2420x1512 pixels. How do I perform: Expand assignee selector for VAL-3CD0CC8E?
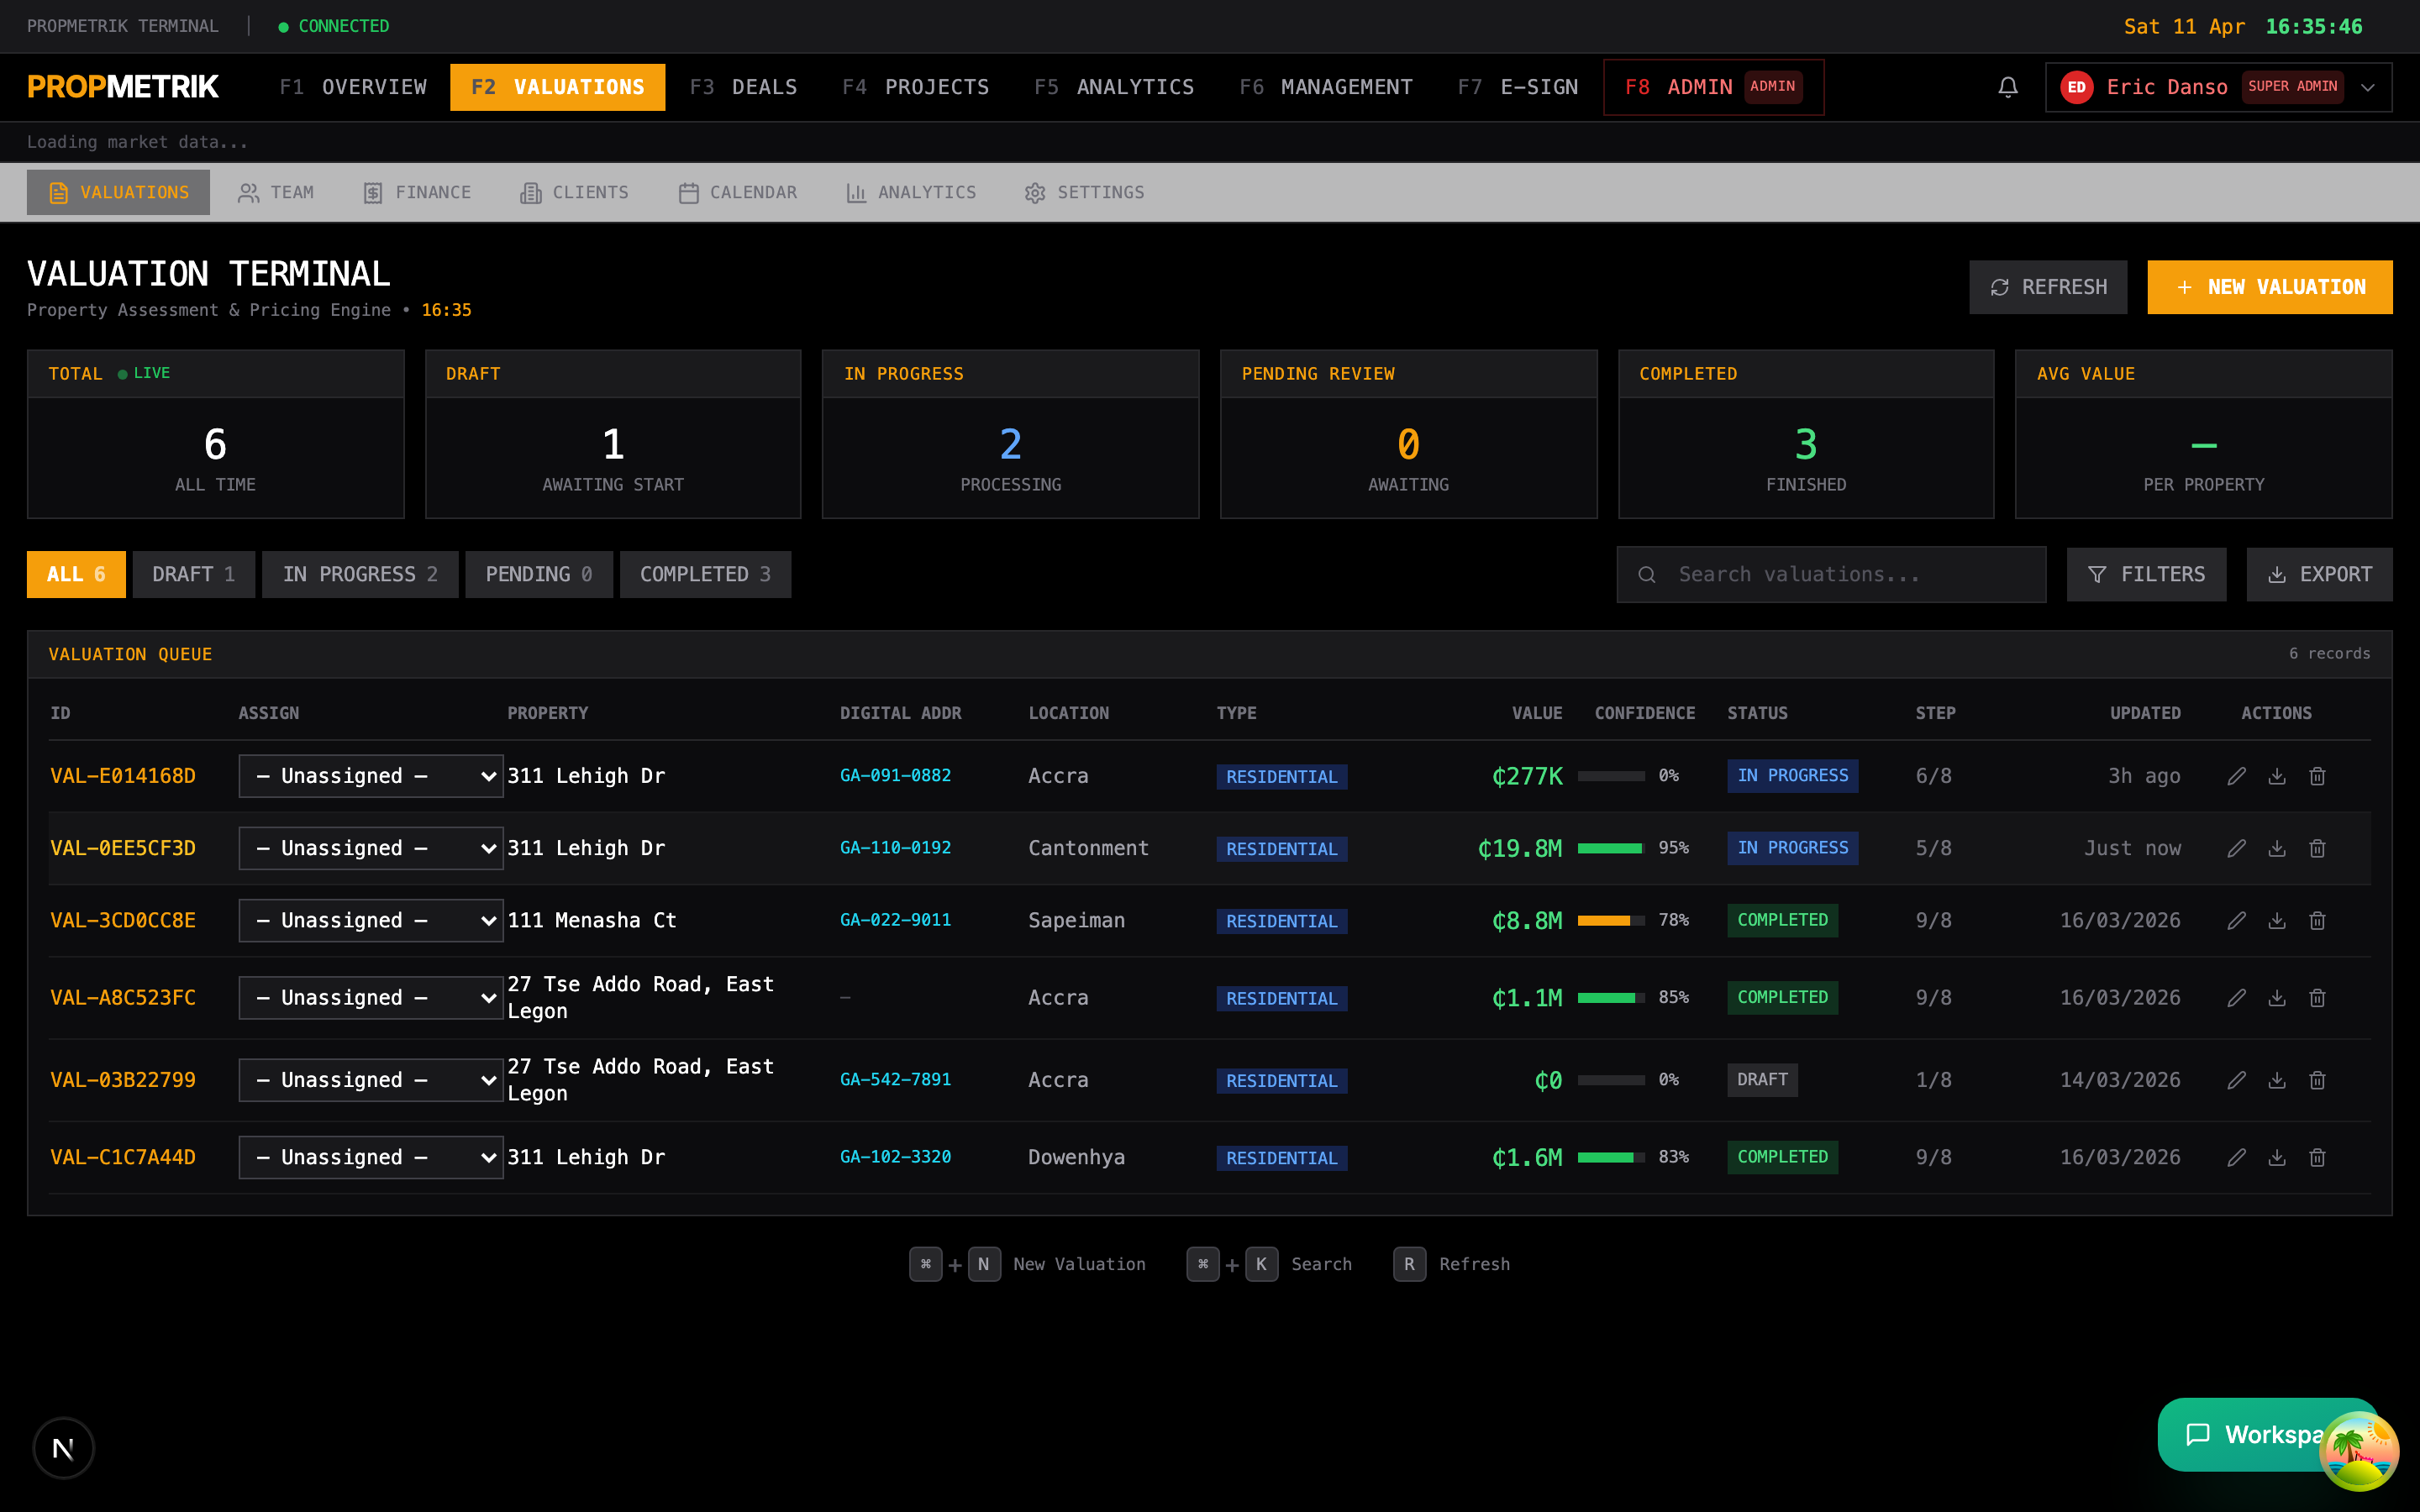371,920
